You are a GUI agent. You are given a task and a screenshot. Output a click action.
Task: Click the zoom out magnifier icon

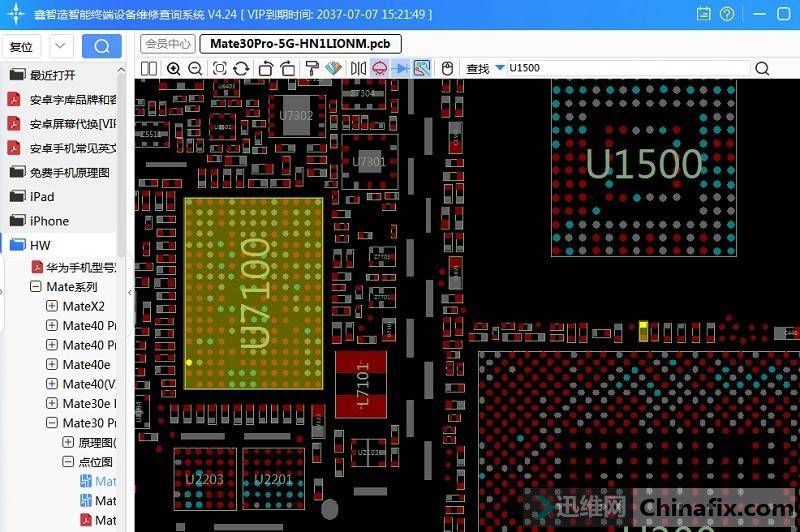click(x=195, y=68)
